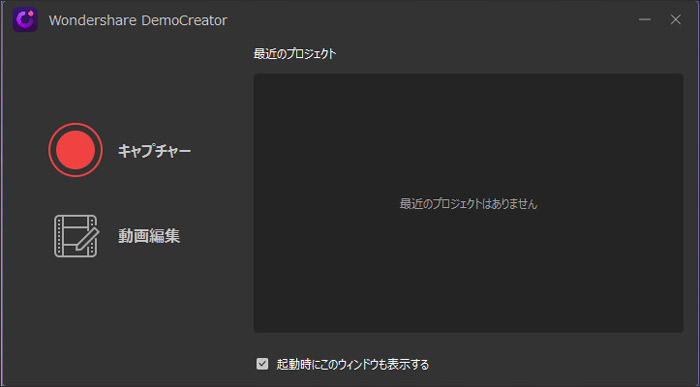This screenshot has width=700, height=387.
Task: Minimize the DemoCreator window
Action: [x=644, y=20]
